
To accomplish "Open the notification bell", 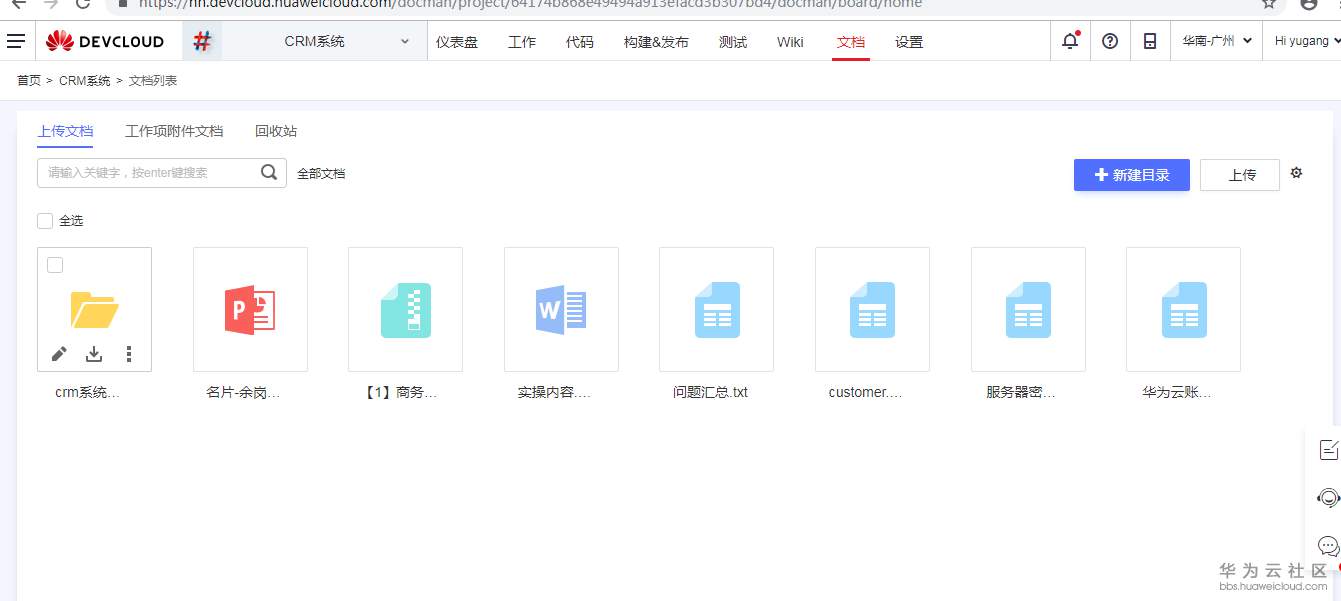I will [x=1070, y=41].
